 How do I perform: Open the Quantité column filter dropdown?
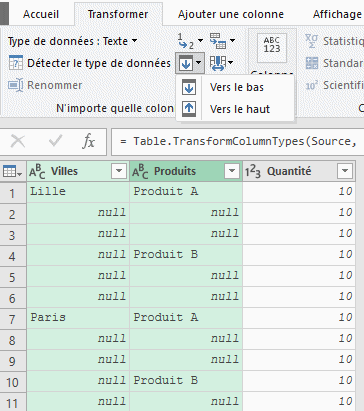coord(345,171)
